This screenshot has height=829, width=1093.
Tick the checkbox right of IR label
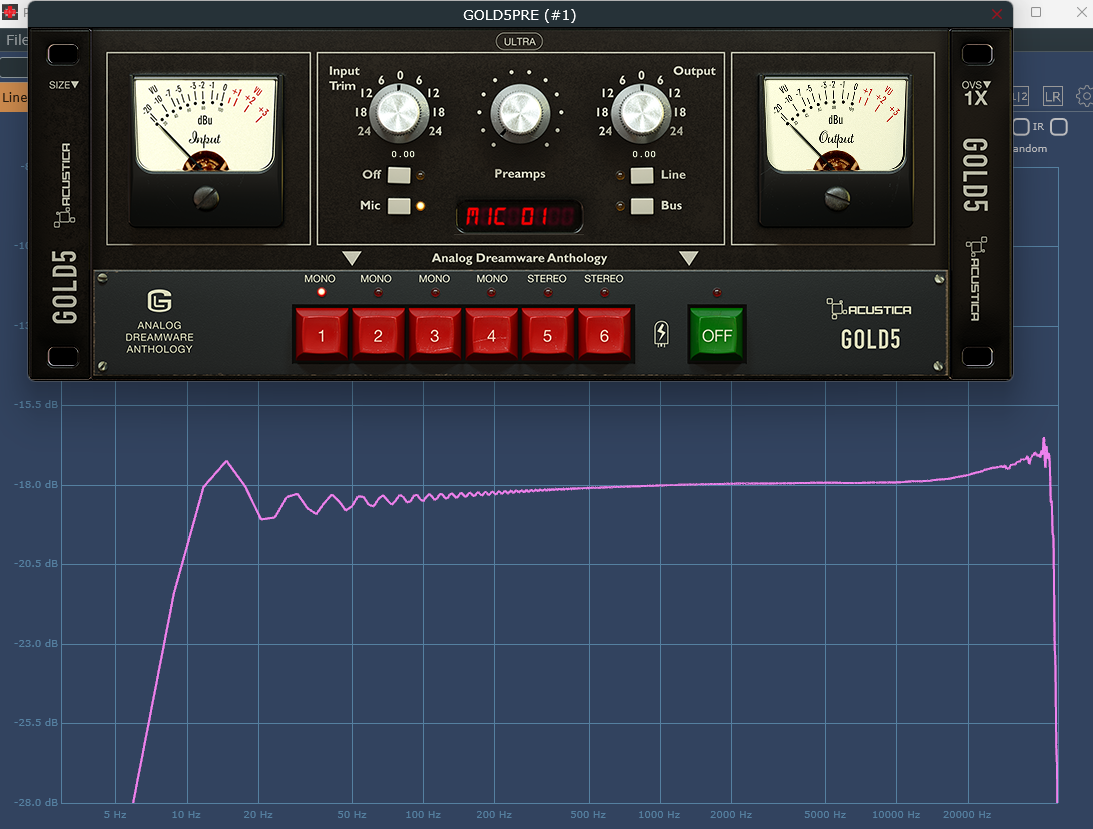(1059, 127)
